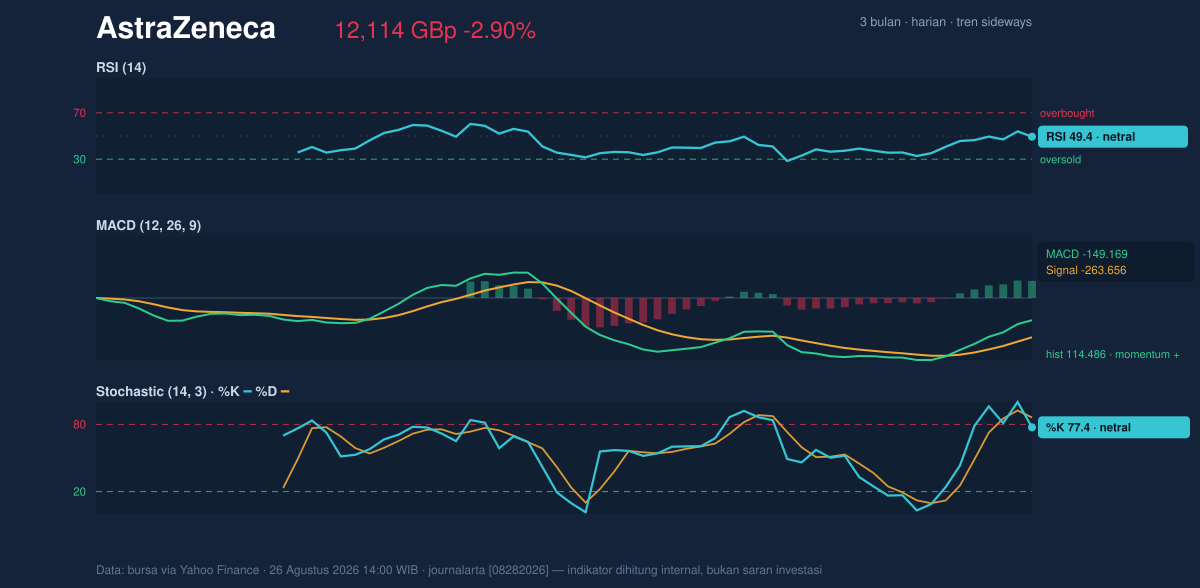Click the 'RSI 49.4 · netral' badge
1200x588 pixels.
1113,136
